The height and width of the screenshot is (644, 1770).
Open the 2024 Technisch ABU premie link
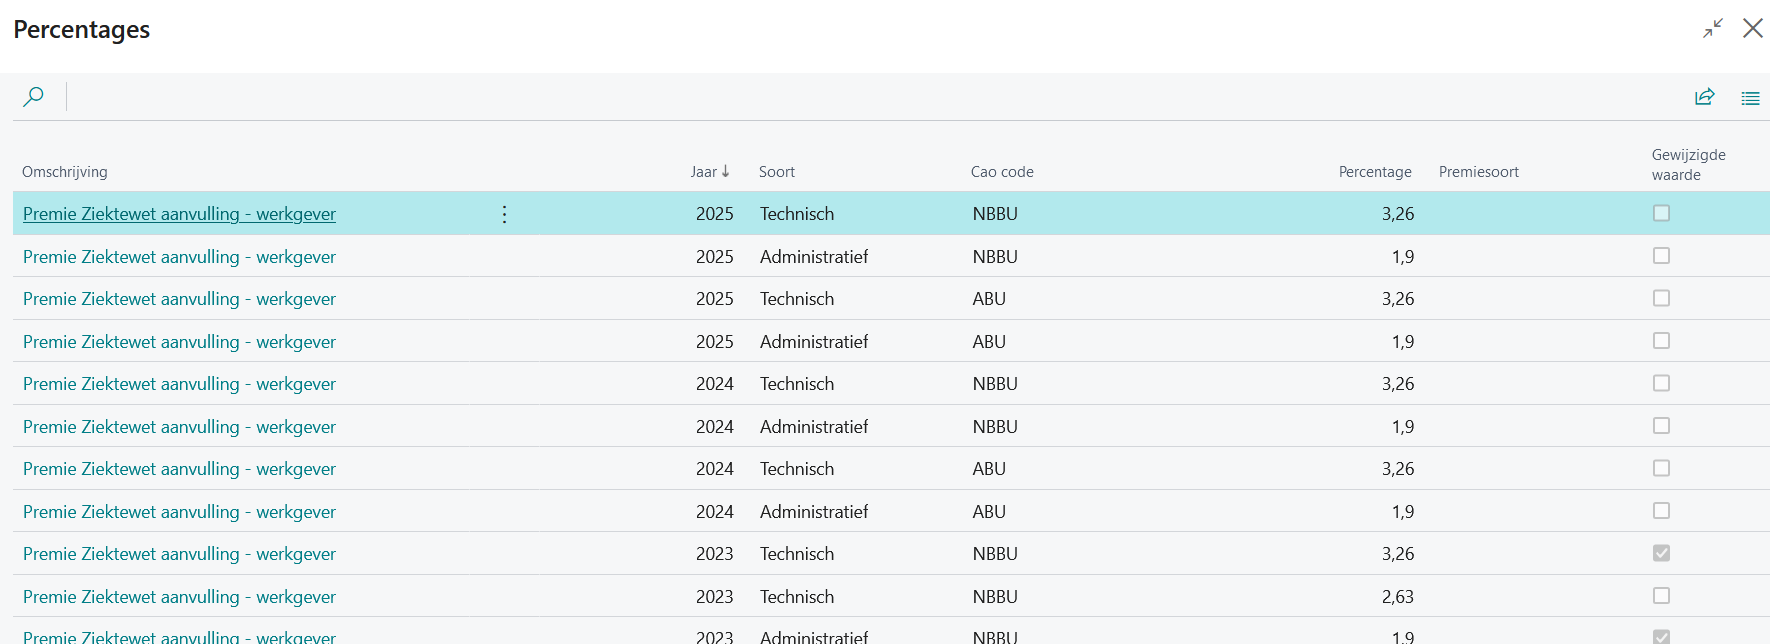(x=179, y=469)
